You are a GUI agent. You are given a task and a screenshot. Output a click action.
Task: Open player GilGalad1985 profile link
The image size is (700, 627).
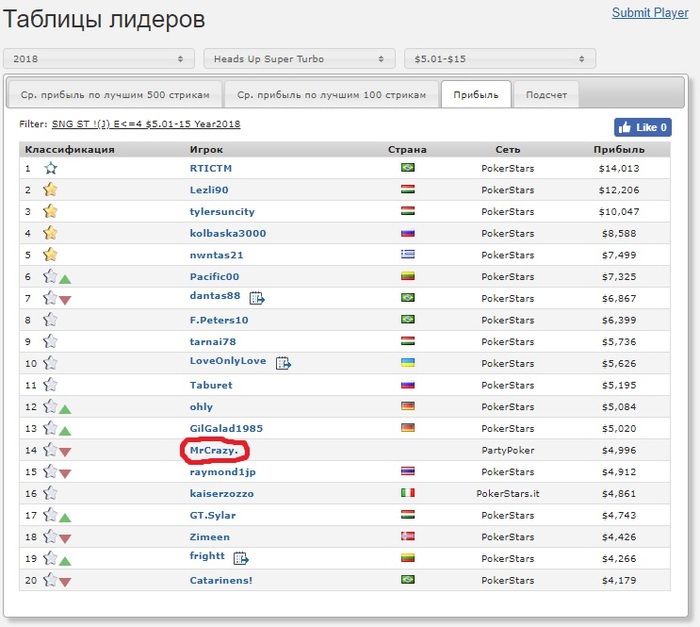[x=226, y=428]
